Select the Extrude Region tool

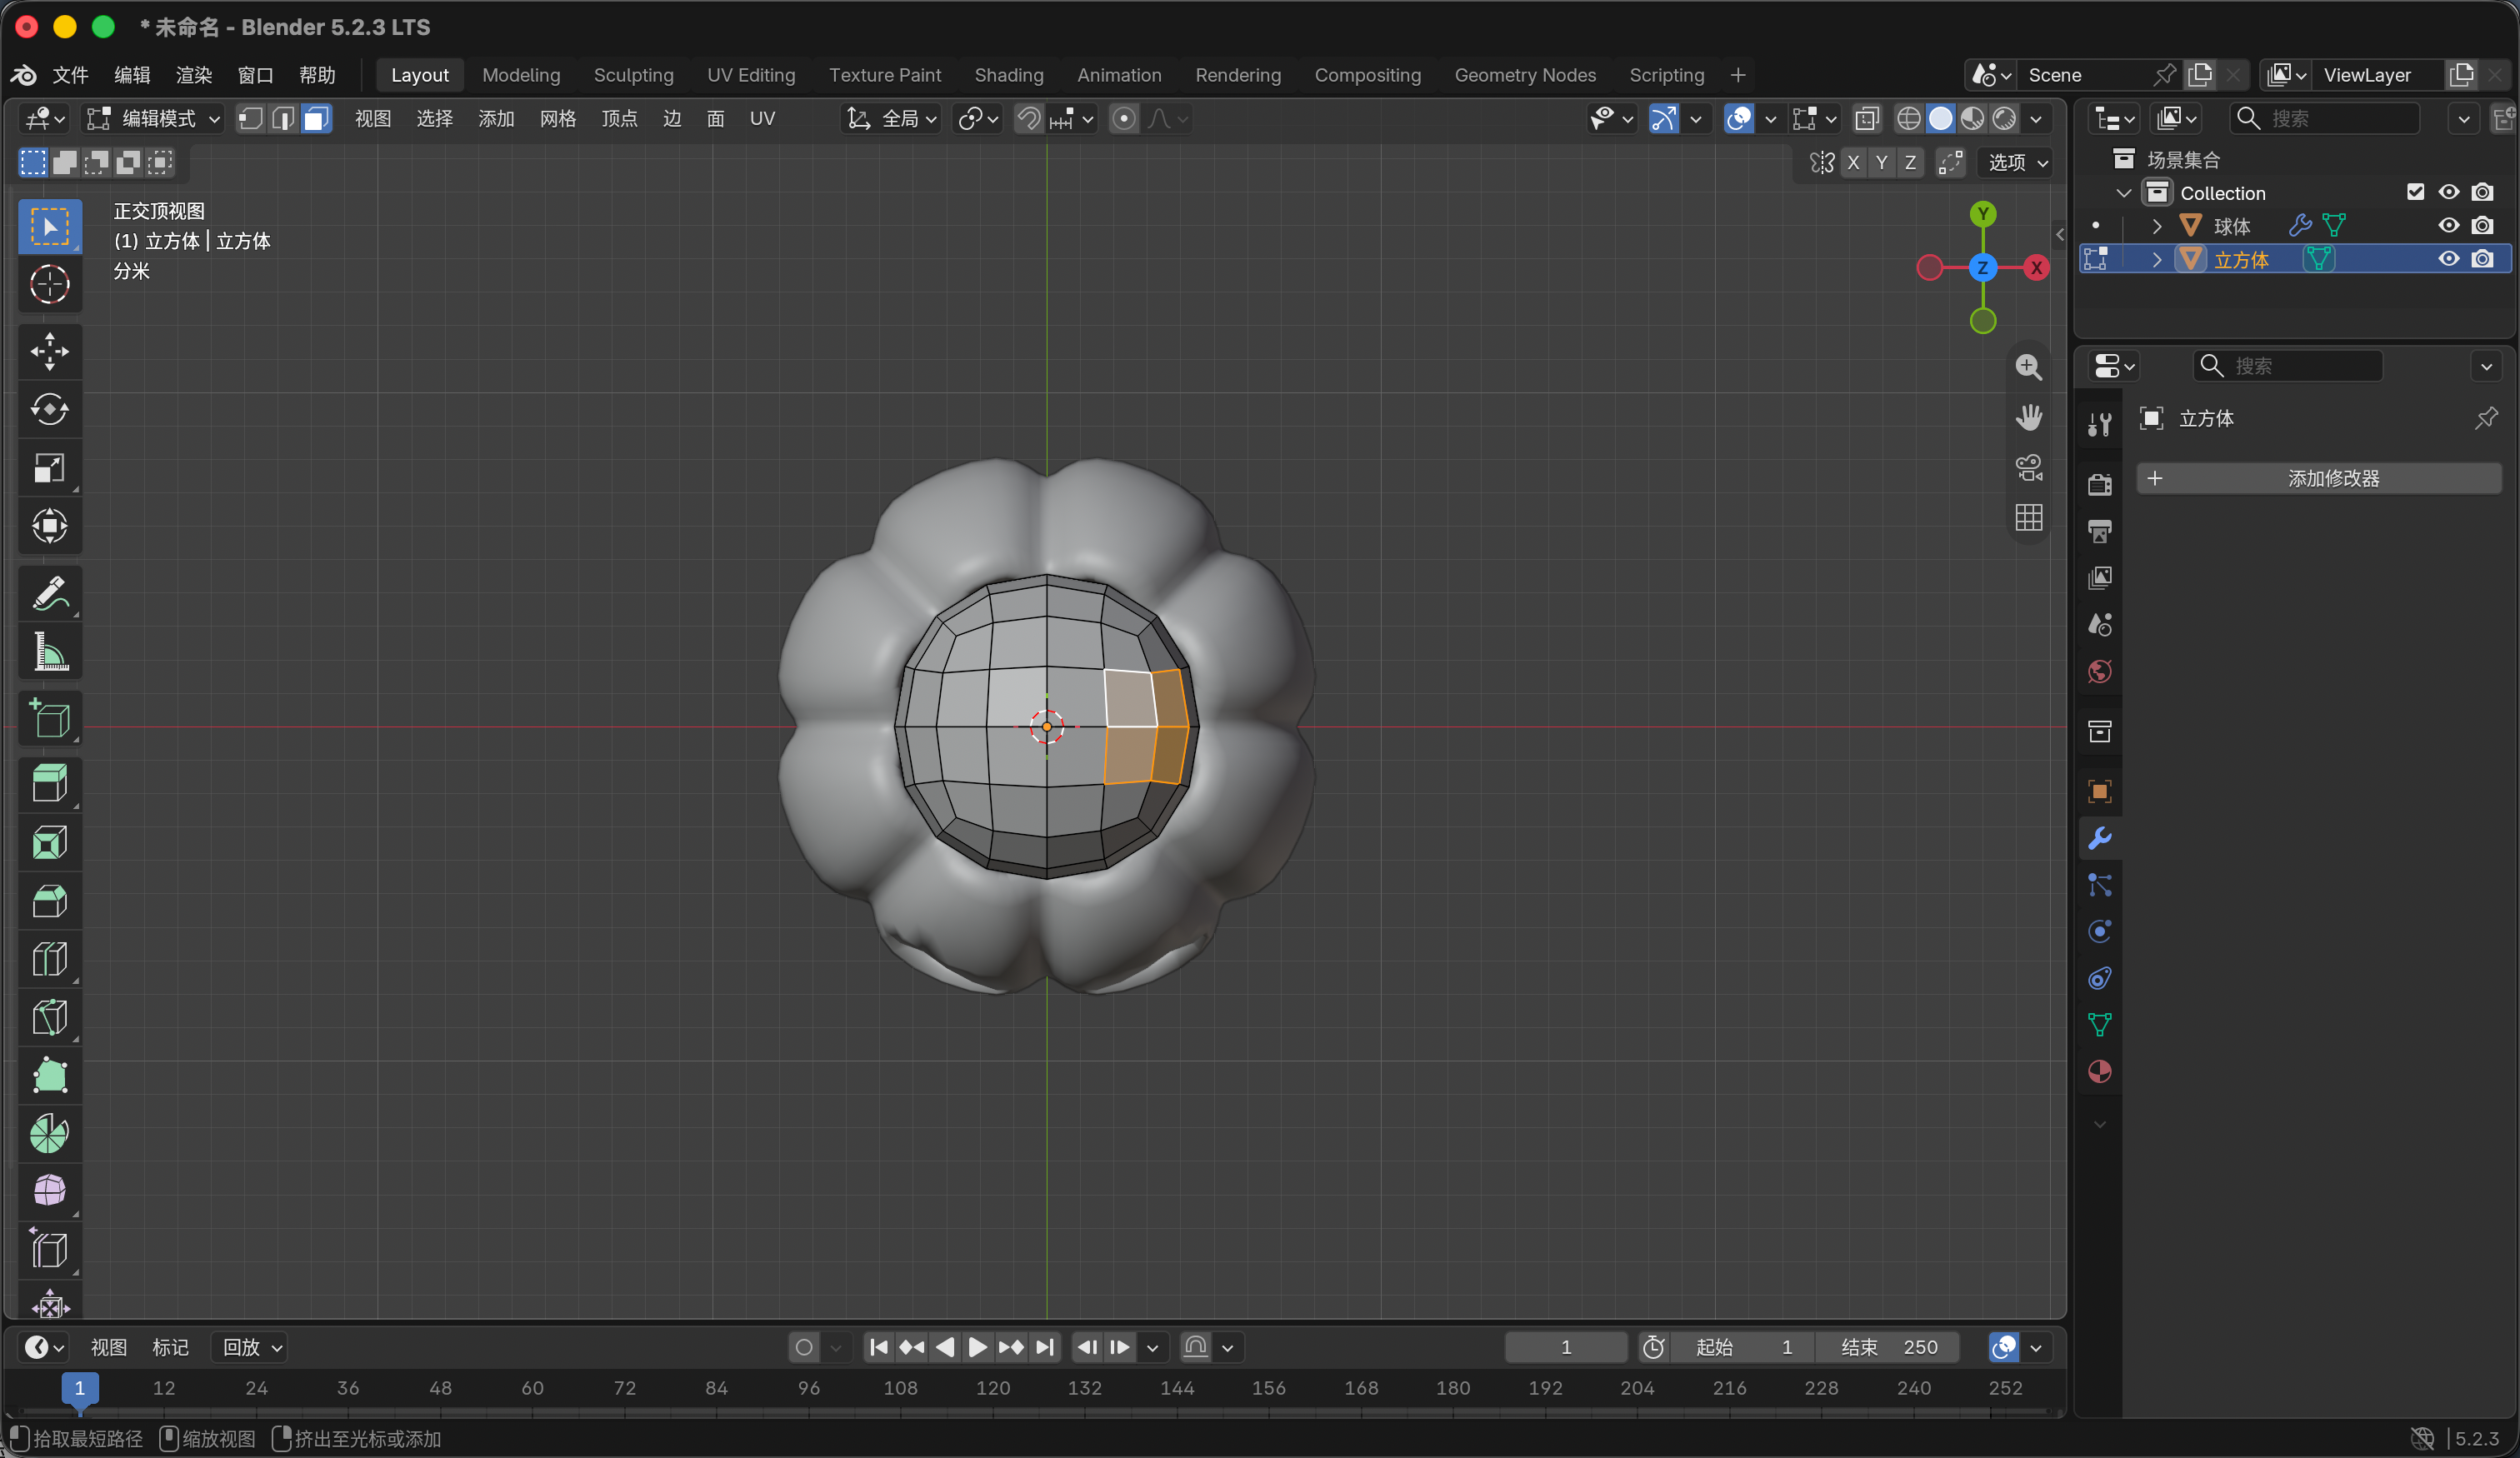[49, 784]
